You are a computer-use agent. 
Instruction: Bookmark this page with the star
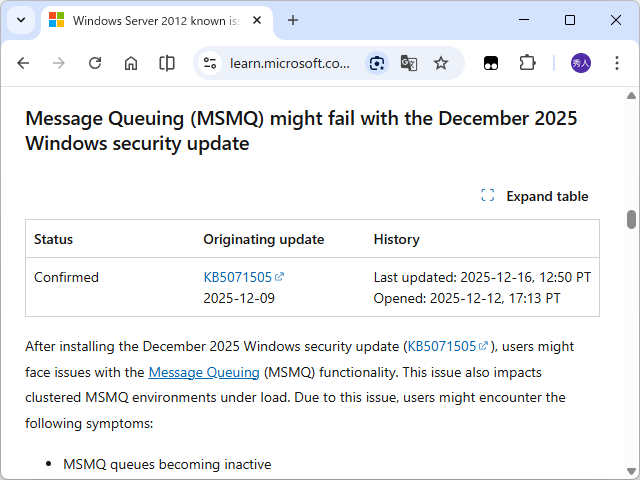pos(441,63)
